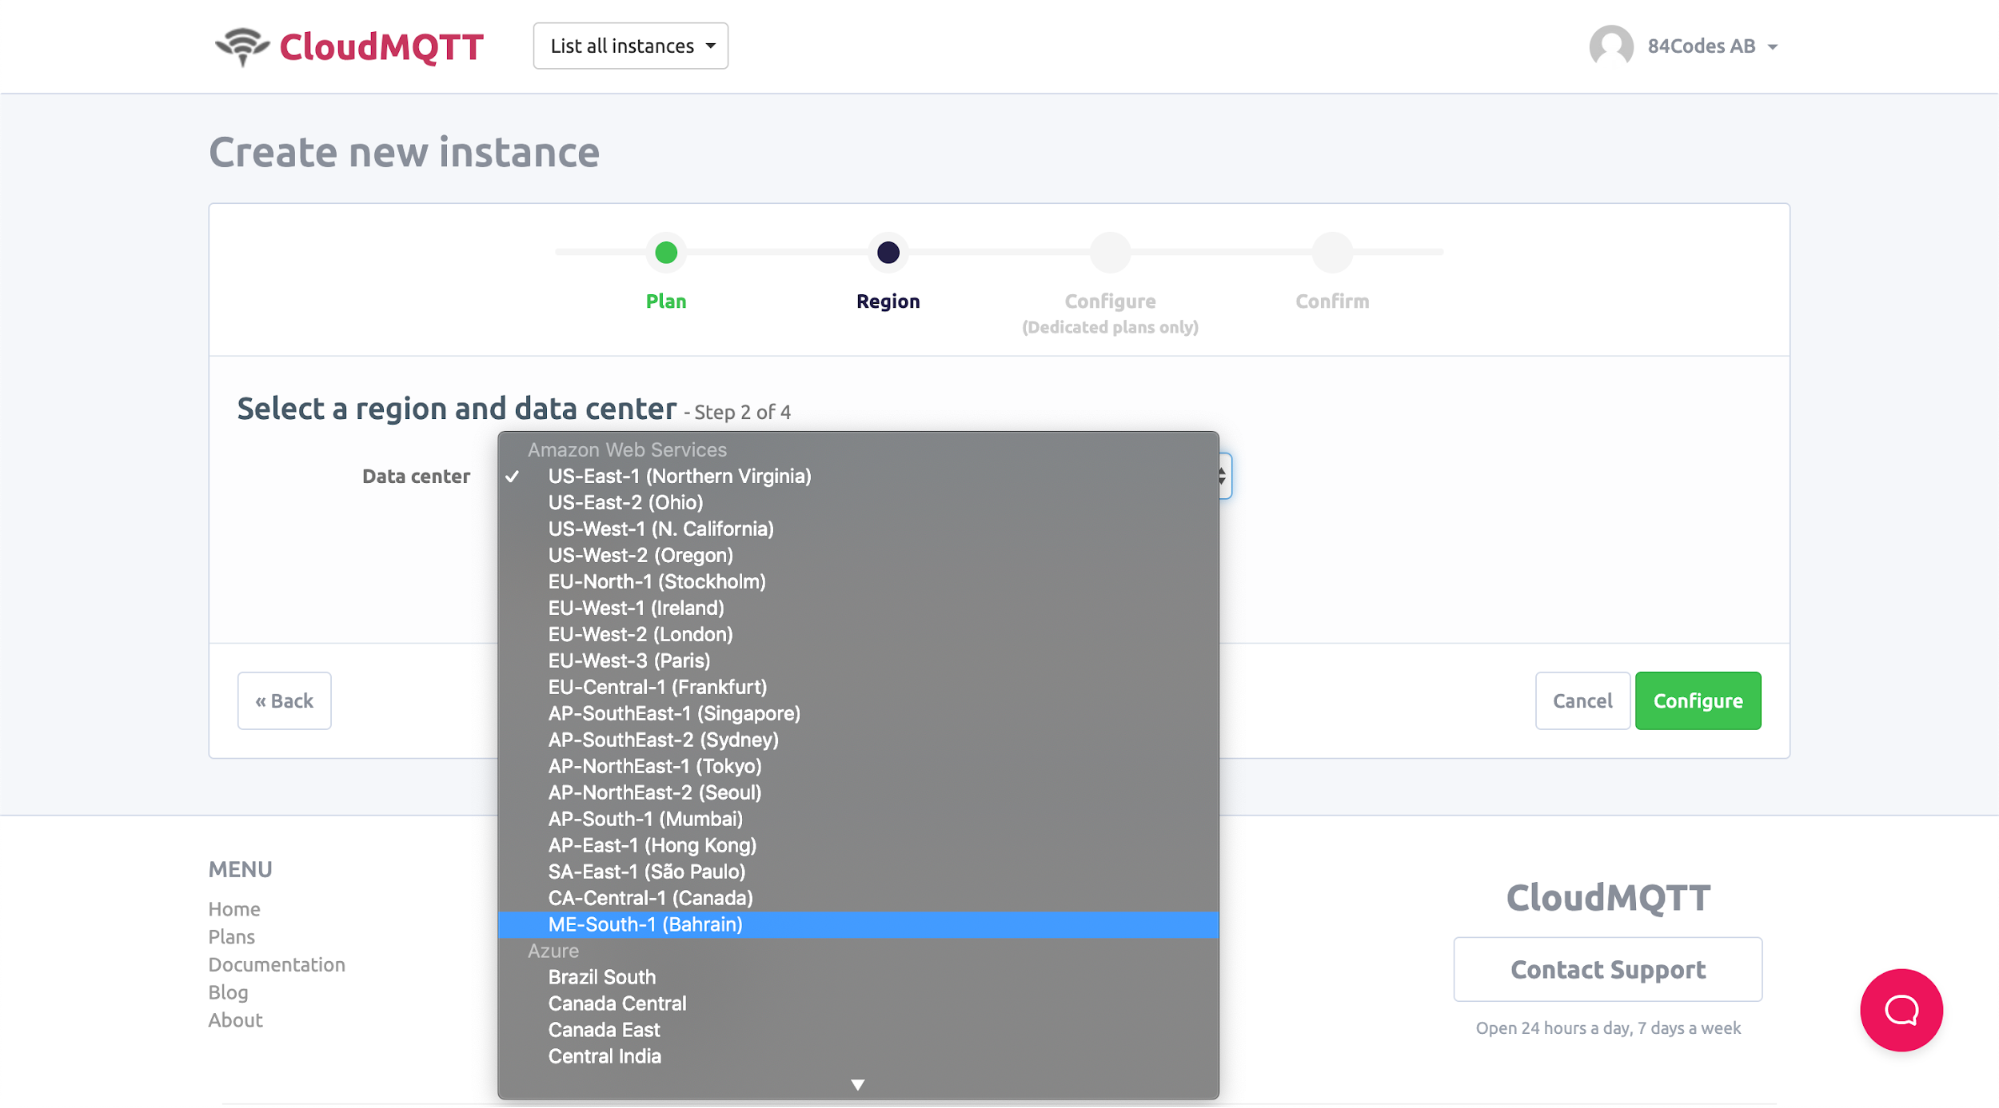Go back with the « Back button
This screenshot has height=1108, width=1999.
point(284,701)
